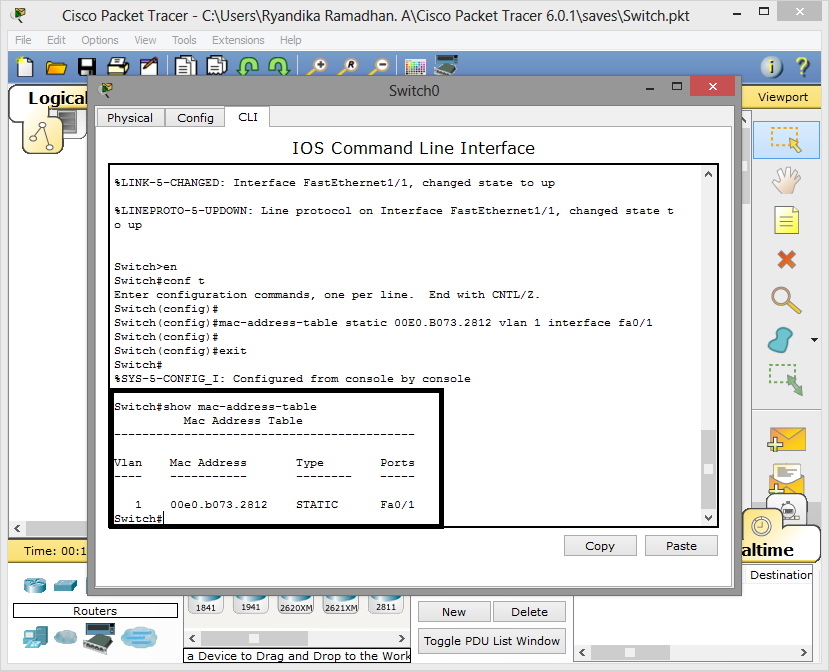Open the Help menu
Screen dimensions: 829x671
click(x=290, y=40)
